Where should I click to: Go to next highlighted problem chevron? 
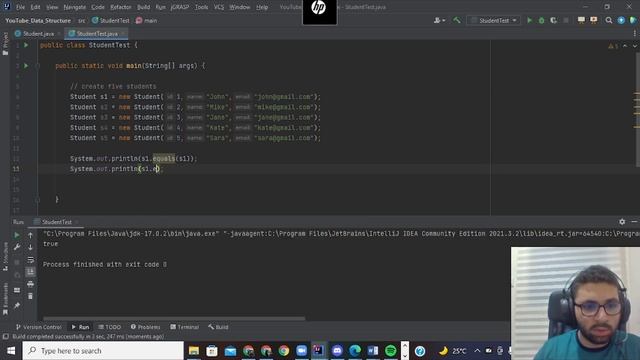(634, 46)
